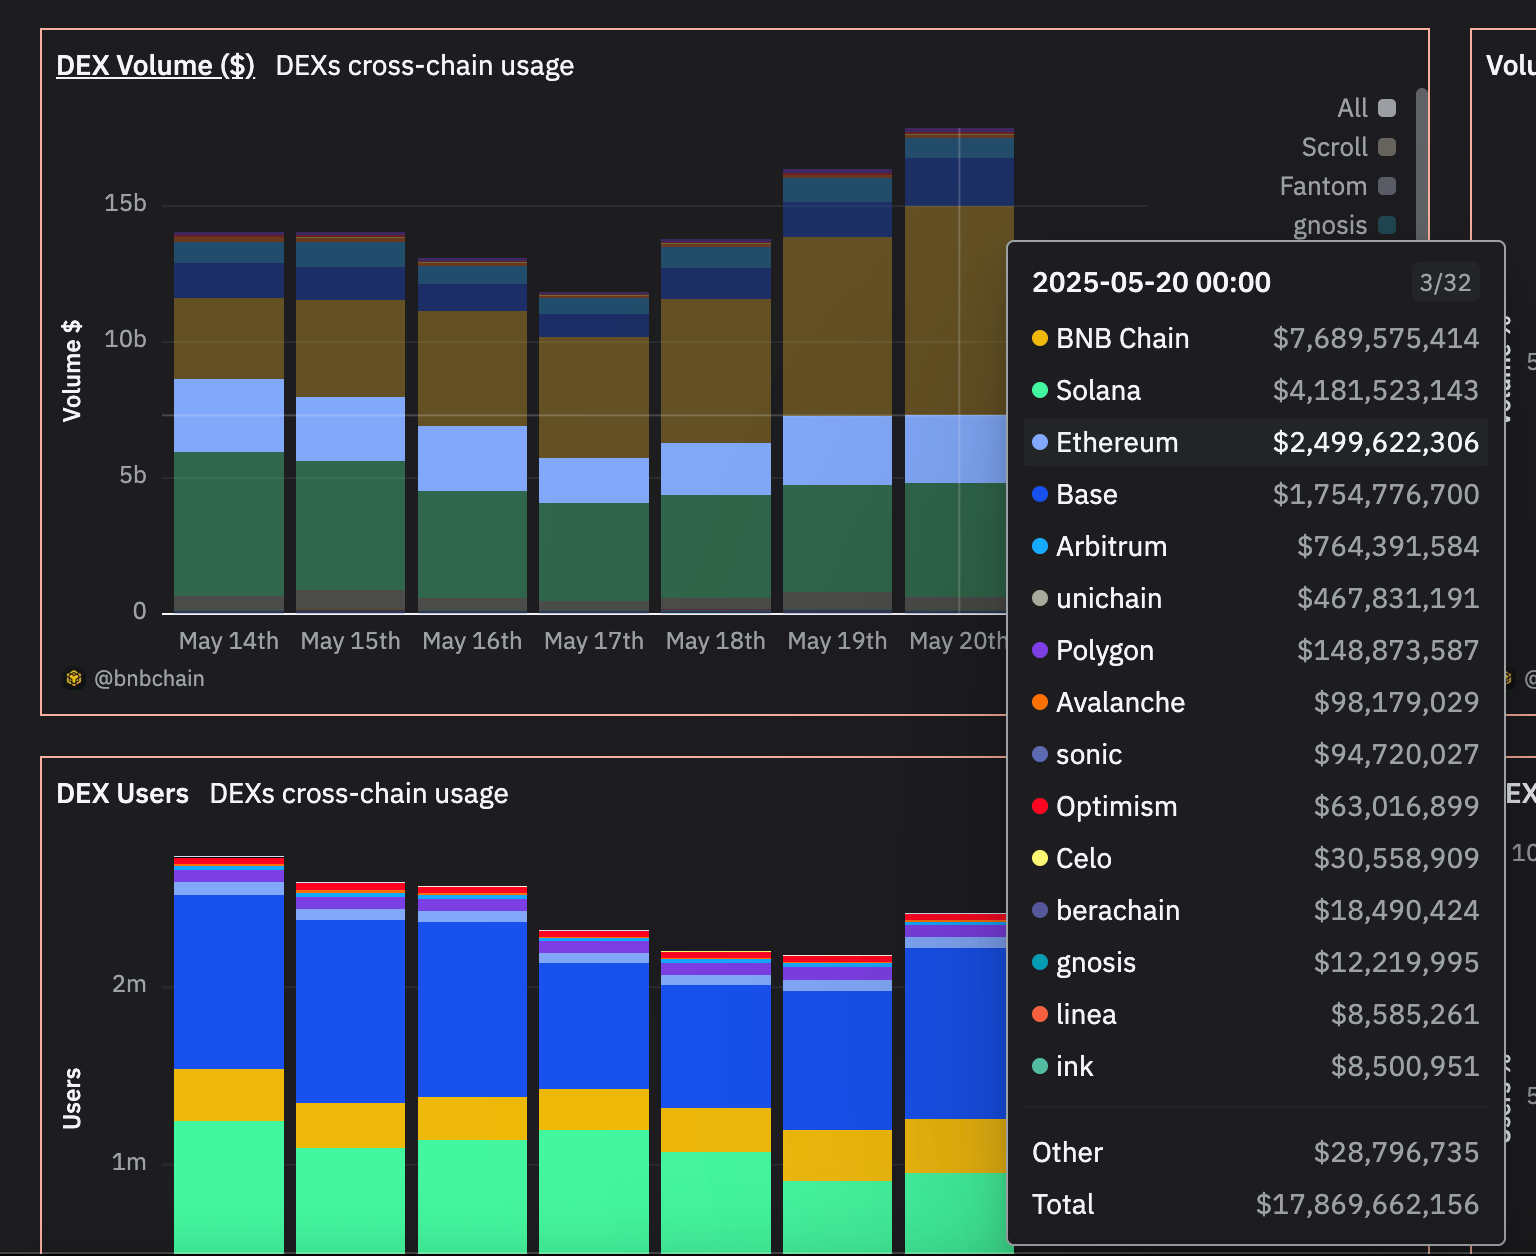This screenshot has height=1256, width=1536.
Task: Click the linea coral dot in tooltip
Action: coord(1040,1014)
